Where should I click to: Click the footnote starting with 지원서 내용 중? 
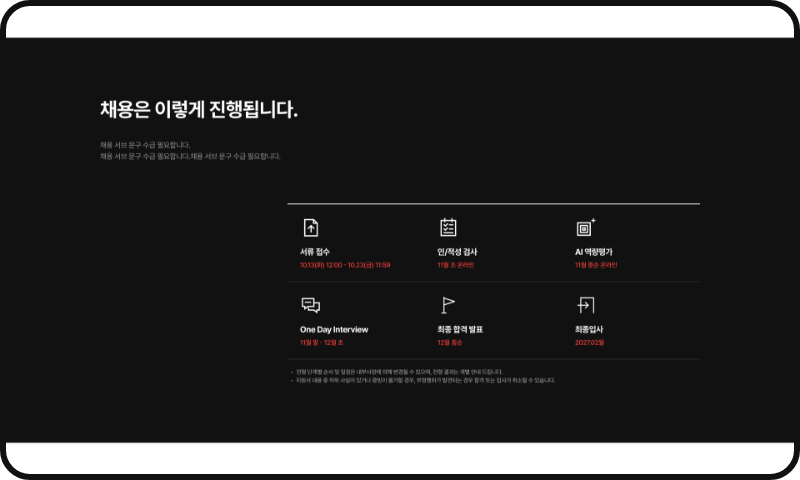click(x=425, y=381)
